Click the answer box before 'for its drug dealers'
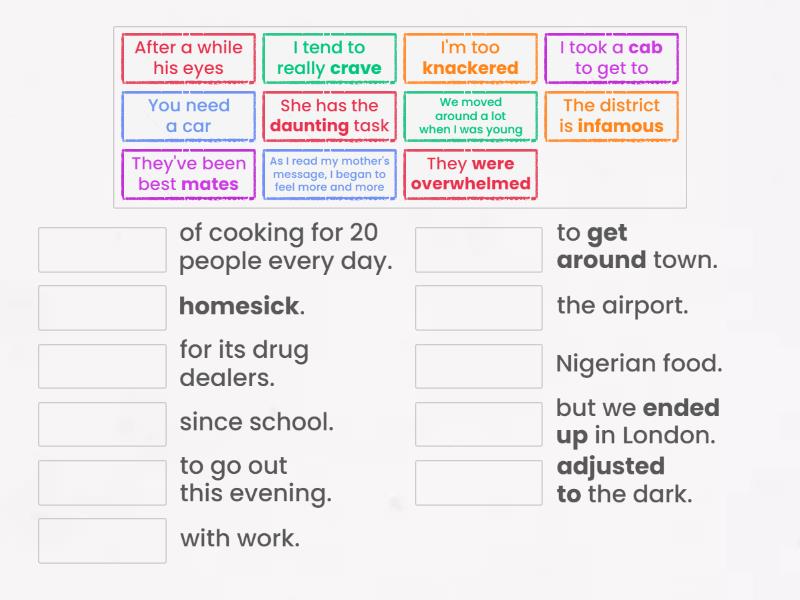The height and width of the screenshot is (600, 800). point(100,365)
